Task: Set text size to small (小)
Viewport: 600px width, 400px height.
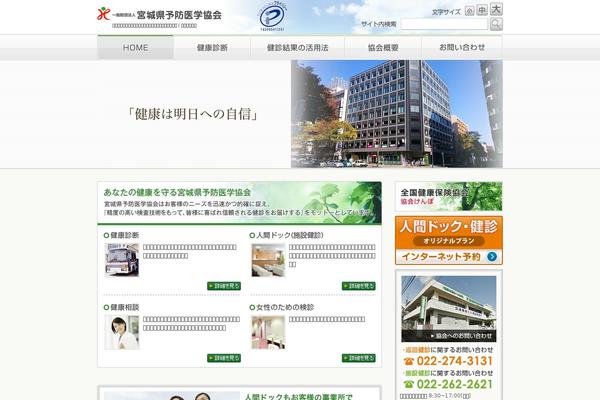Action: point(469,11)
